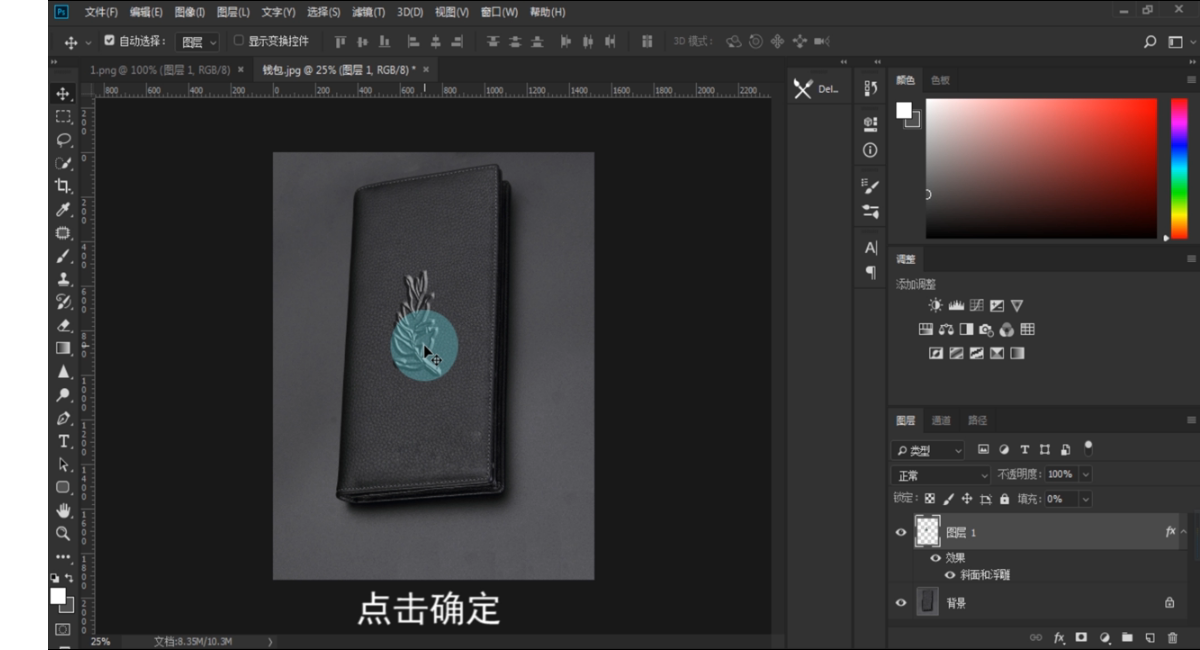Select the Eyedropper tool
The width and height of the screenshot is (1200, 650).
click(x=63, y=209)
